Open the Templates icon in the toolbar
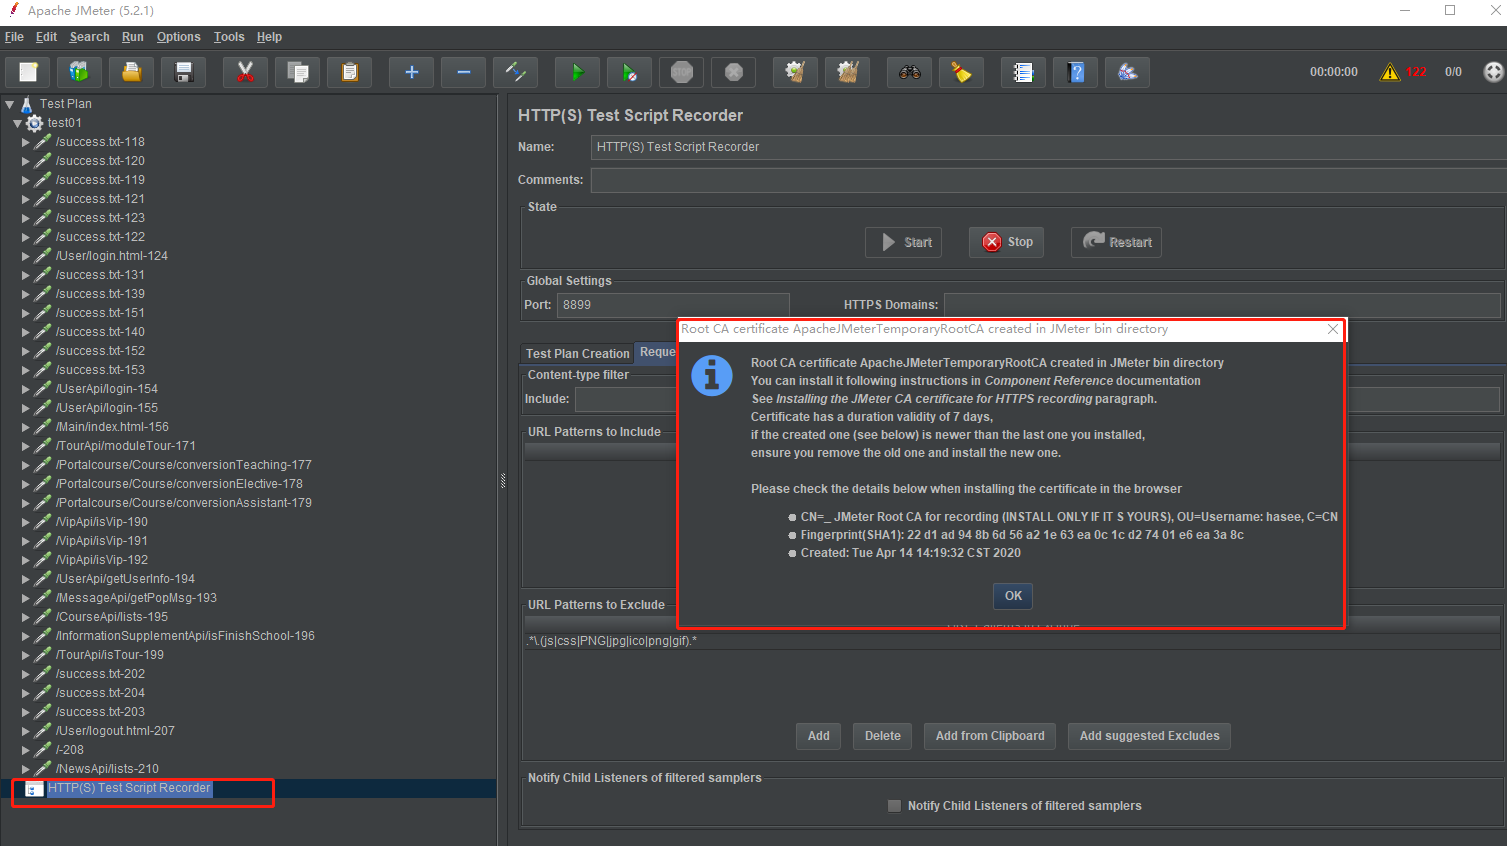The height and width of the screenshot is (846, 1507). [79, 72]
